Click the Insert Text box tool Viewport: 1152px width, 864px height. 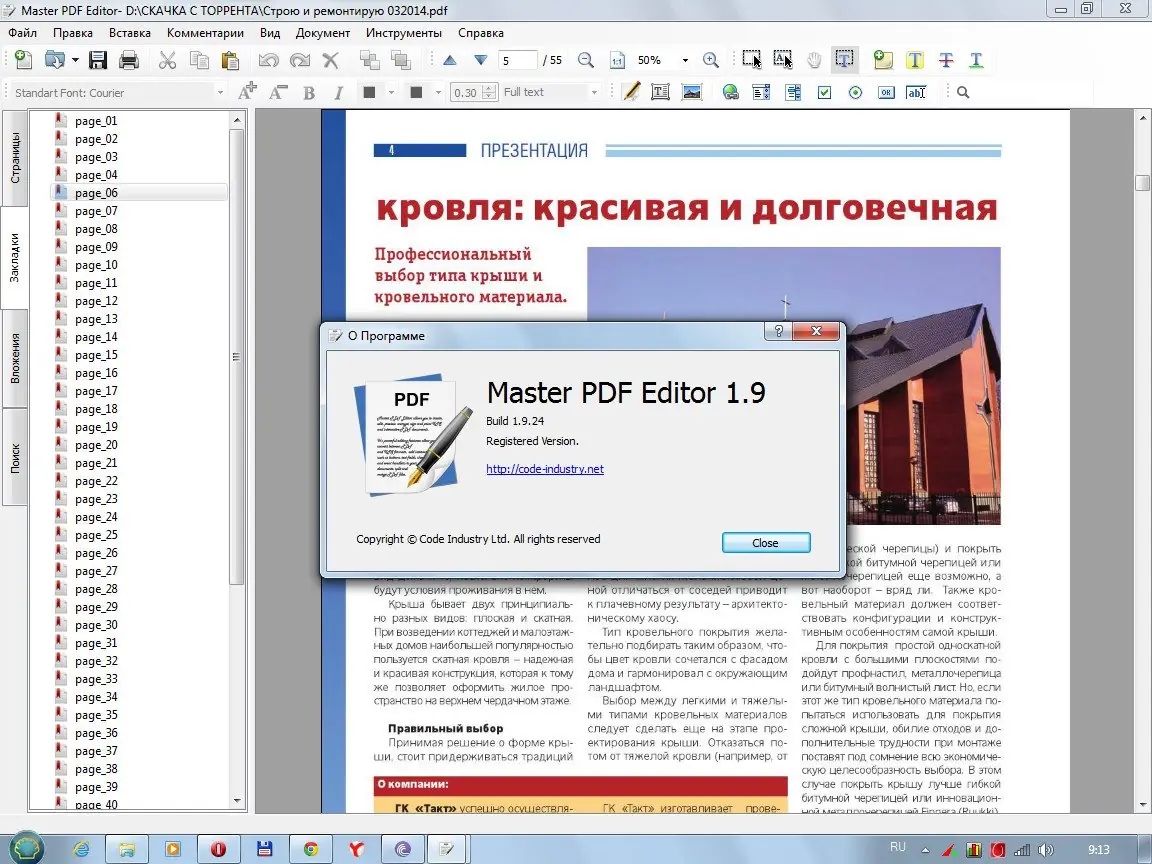pos(660,92)
